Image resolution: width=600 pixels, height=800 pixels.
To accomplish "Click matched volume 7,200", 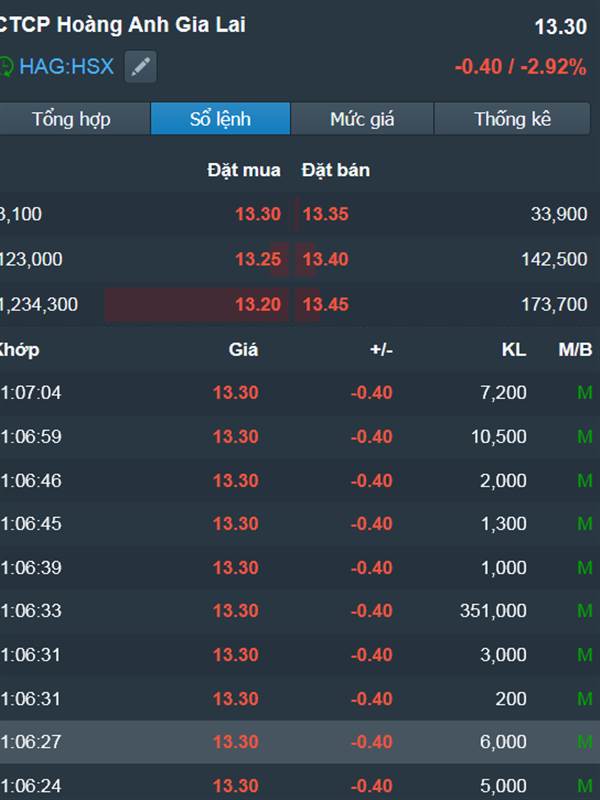I will (x=503, y=393).
